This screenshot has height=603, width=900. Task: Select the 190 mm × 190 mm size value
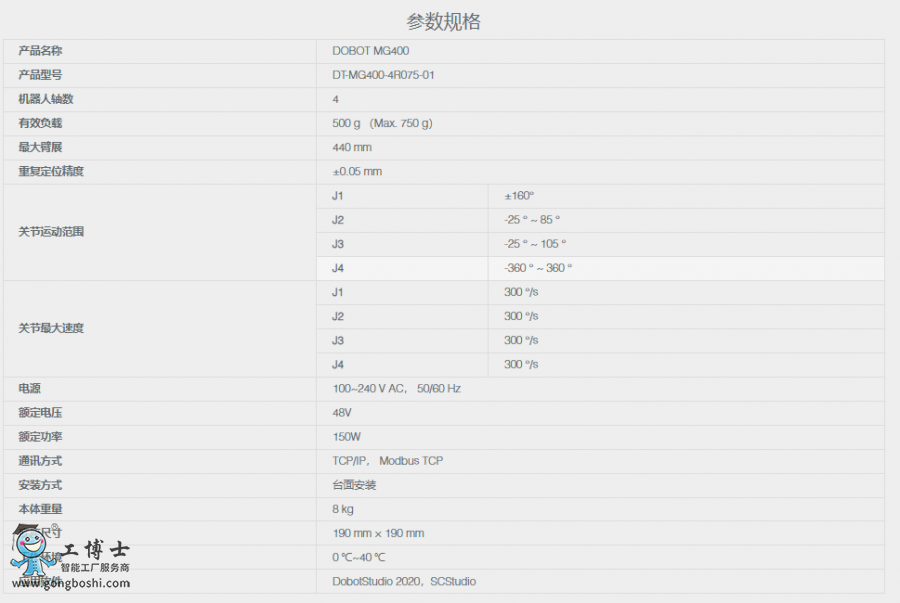[378, 533]
